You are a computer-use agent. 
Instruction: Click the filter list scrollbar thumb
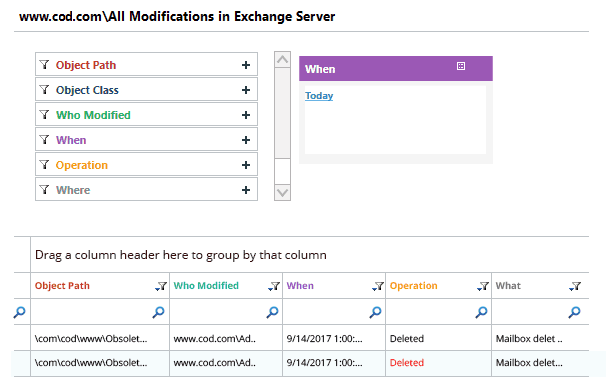282,113
